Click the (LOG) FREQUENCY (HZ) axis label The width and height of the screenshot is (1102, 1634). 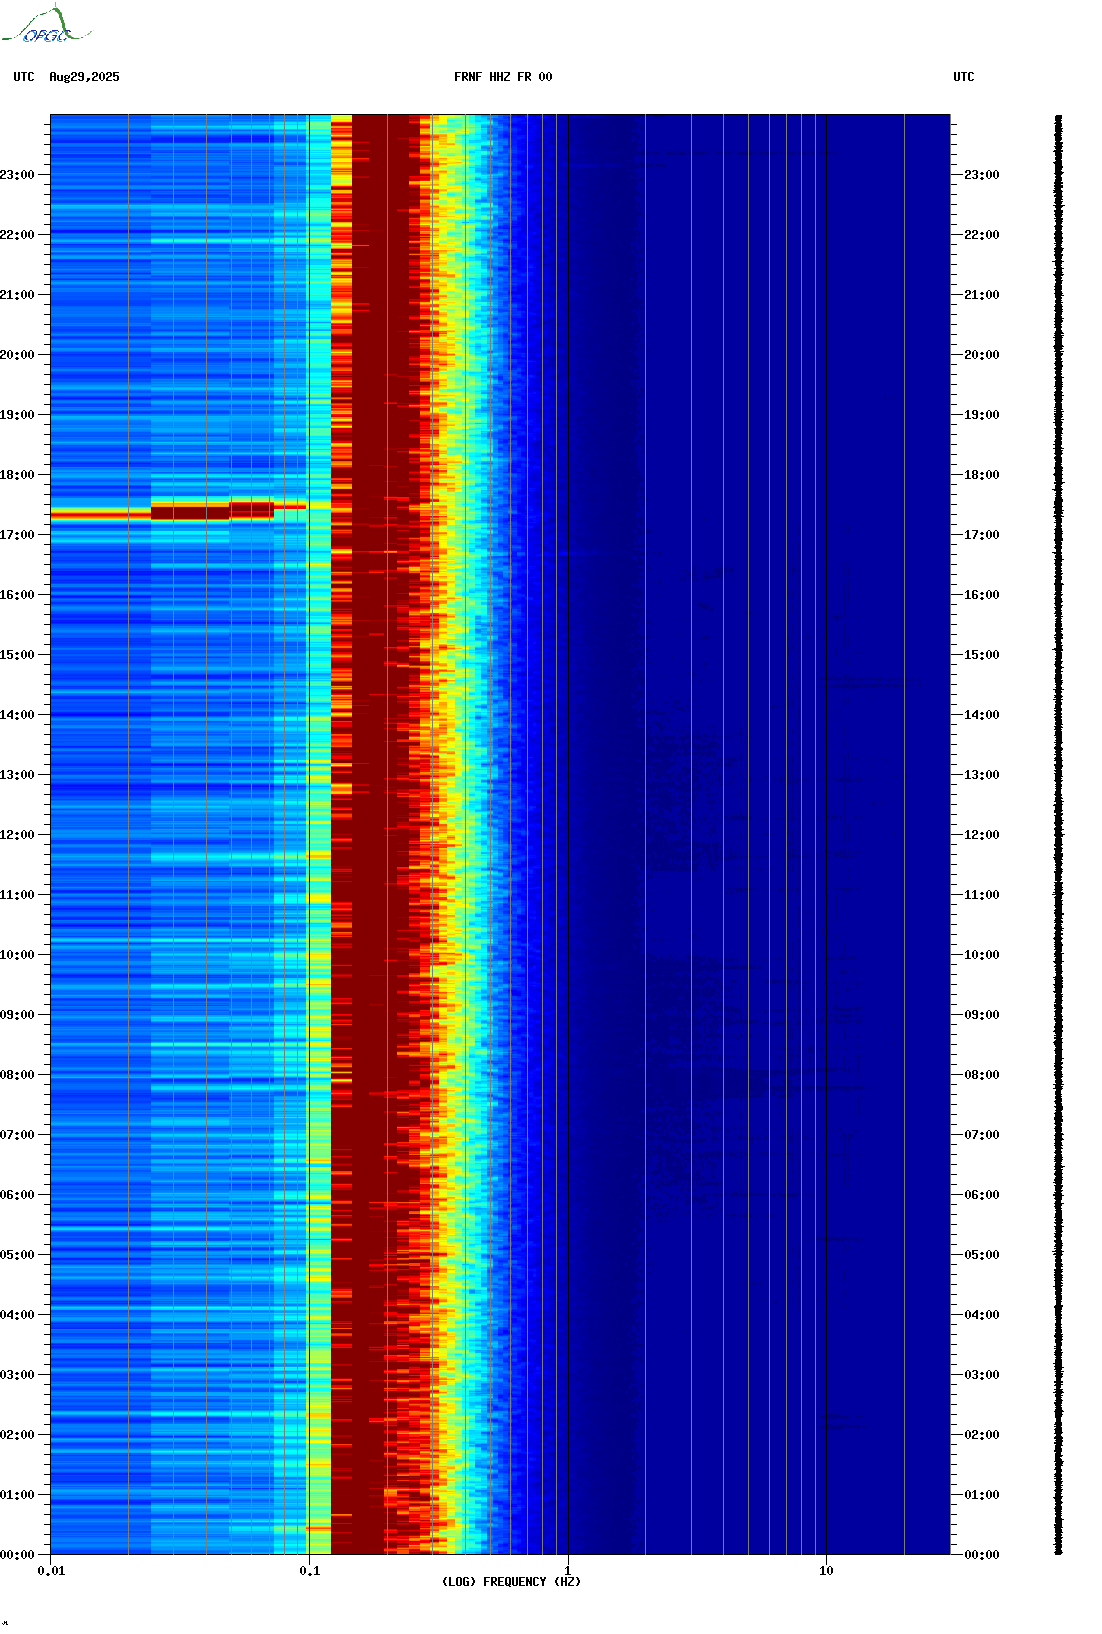[x=511, y=1582]
